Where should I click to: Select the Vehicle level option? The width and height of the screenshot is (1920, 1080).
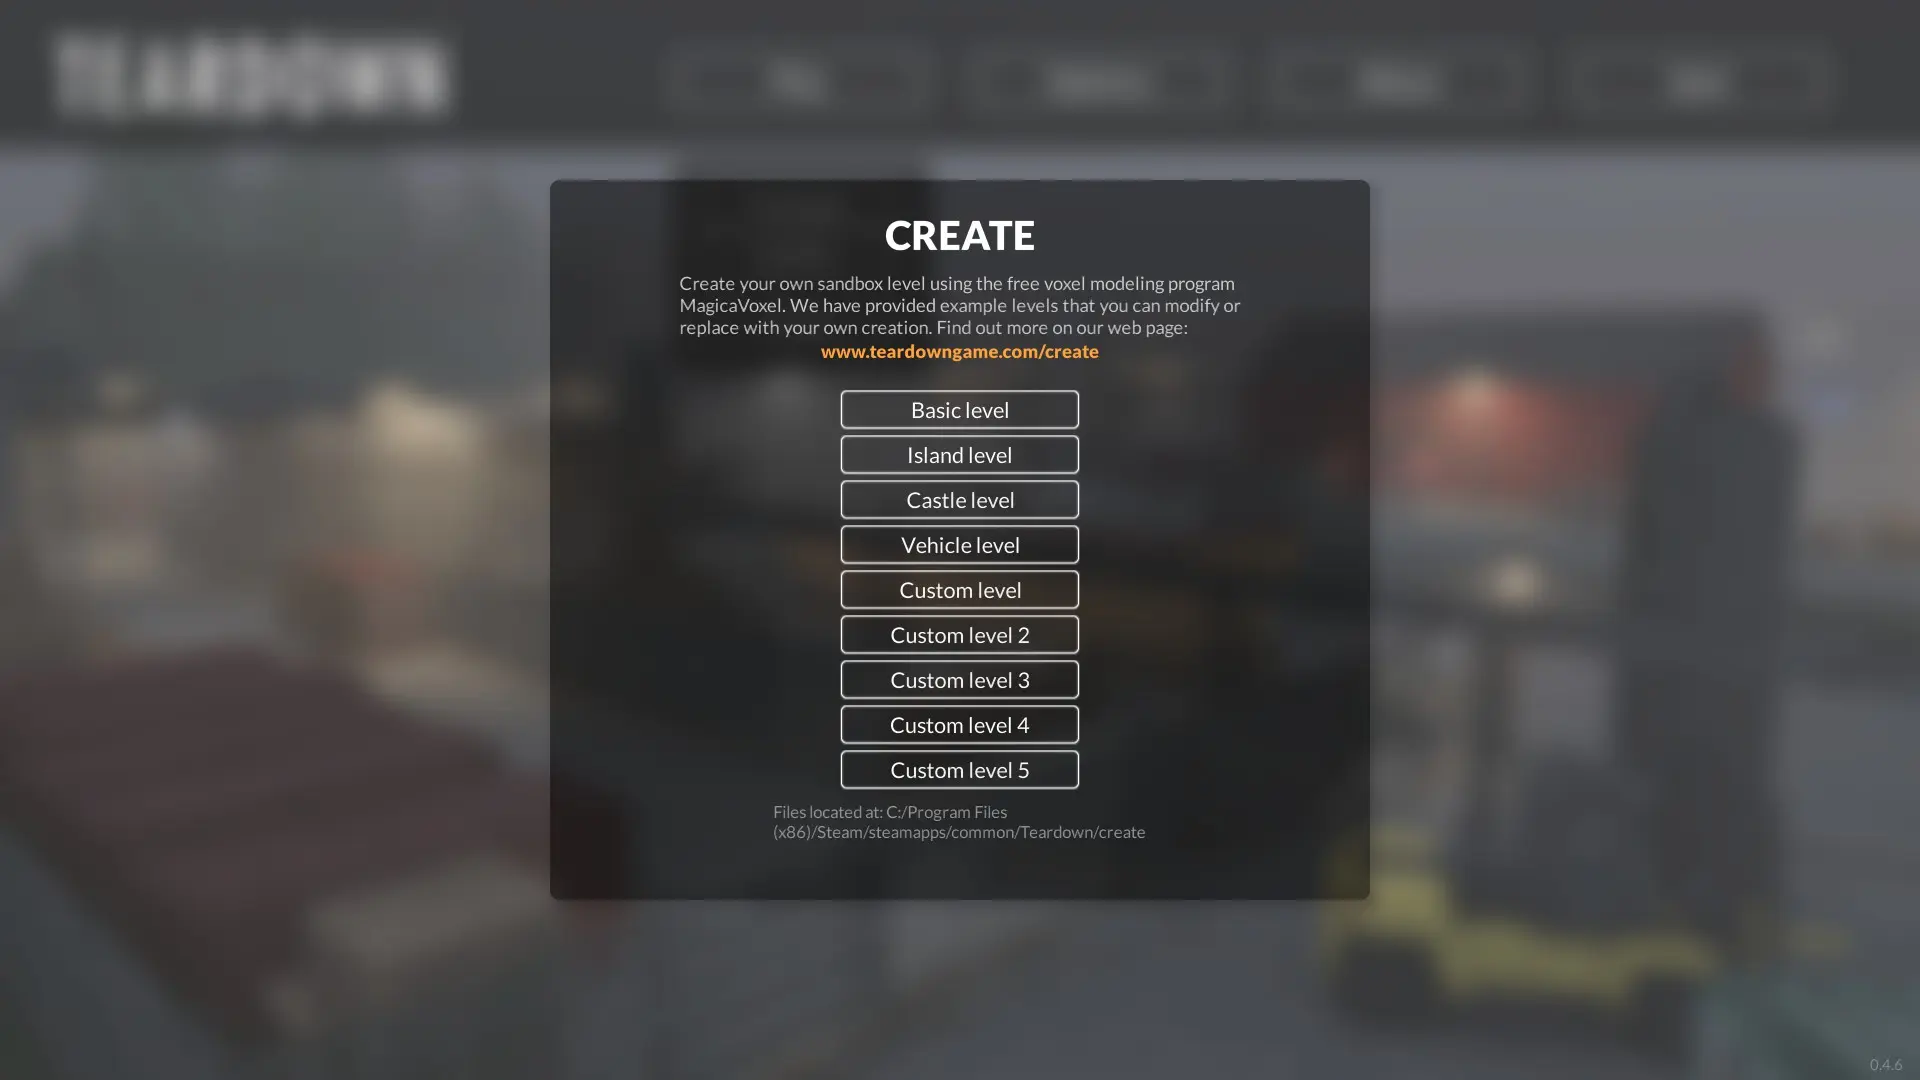pos(960,543)
